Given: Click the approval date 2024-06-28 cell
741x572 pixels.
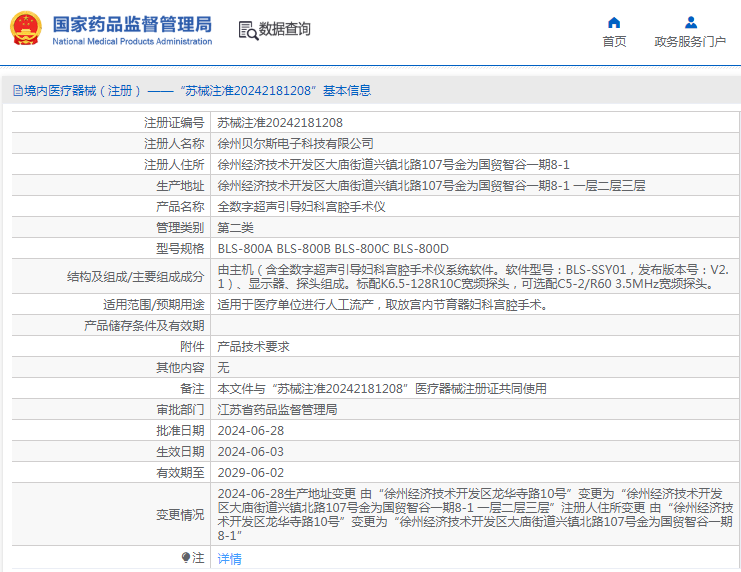Looking at the screenshot, I should [x=251, y=431].
